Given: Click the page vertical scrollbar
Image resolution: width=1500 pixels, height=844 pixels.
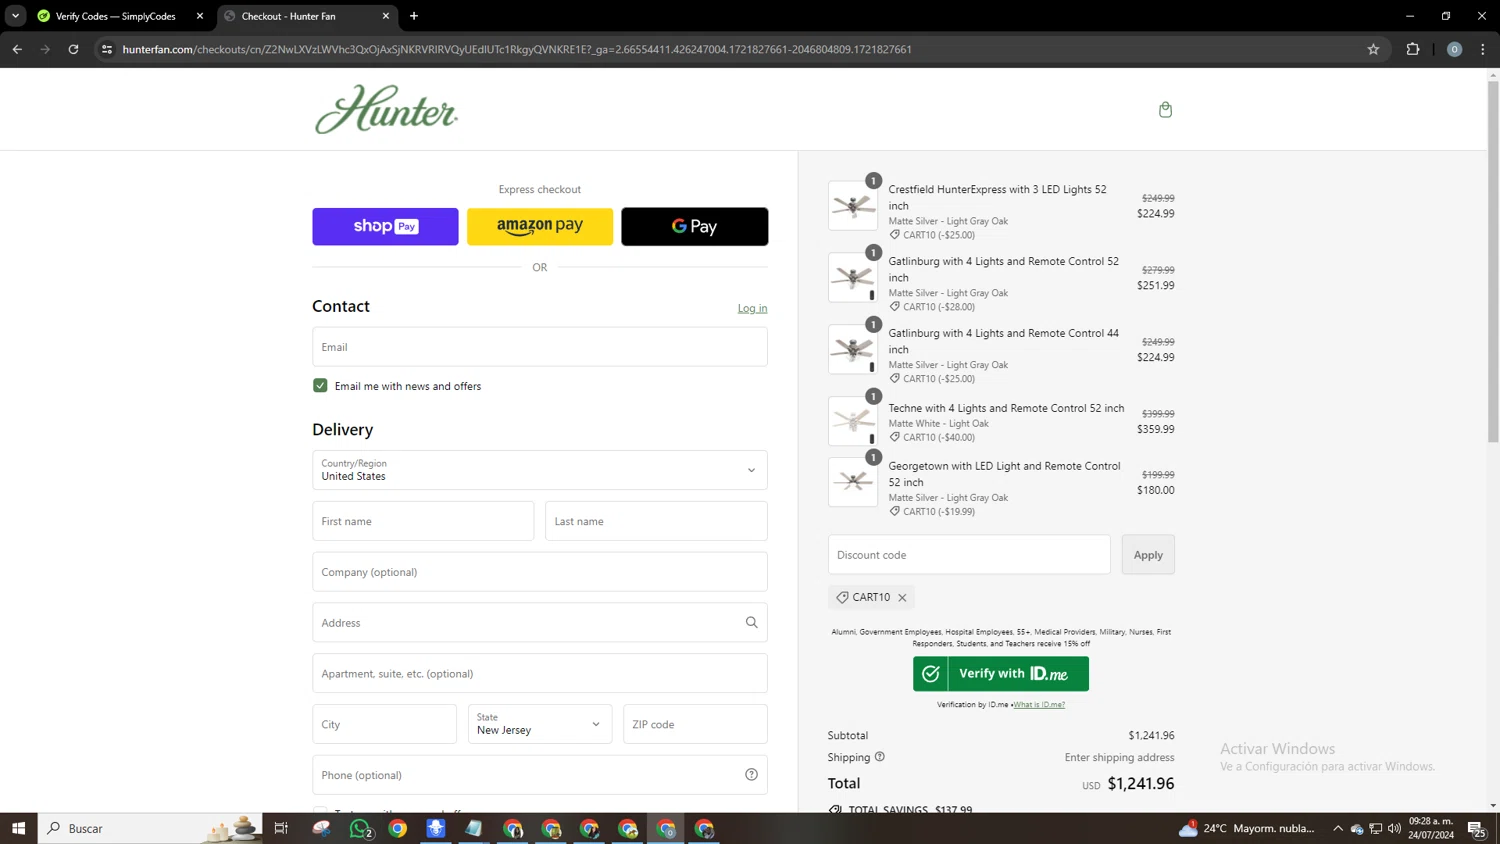Looking at the screenshot, I should tap(1493, 260).
